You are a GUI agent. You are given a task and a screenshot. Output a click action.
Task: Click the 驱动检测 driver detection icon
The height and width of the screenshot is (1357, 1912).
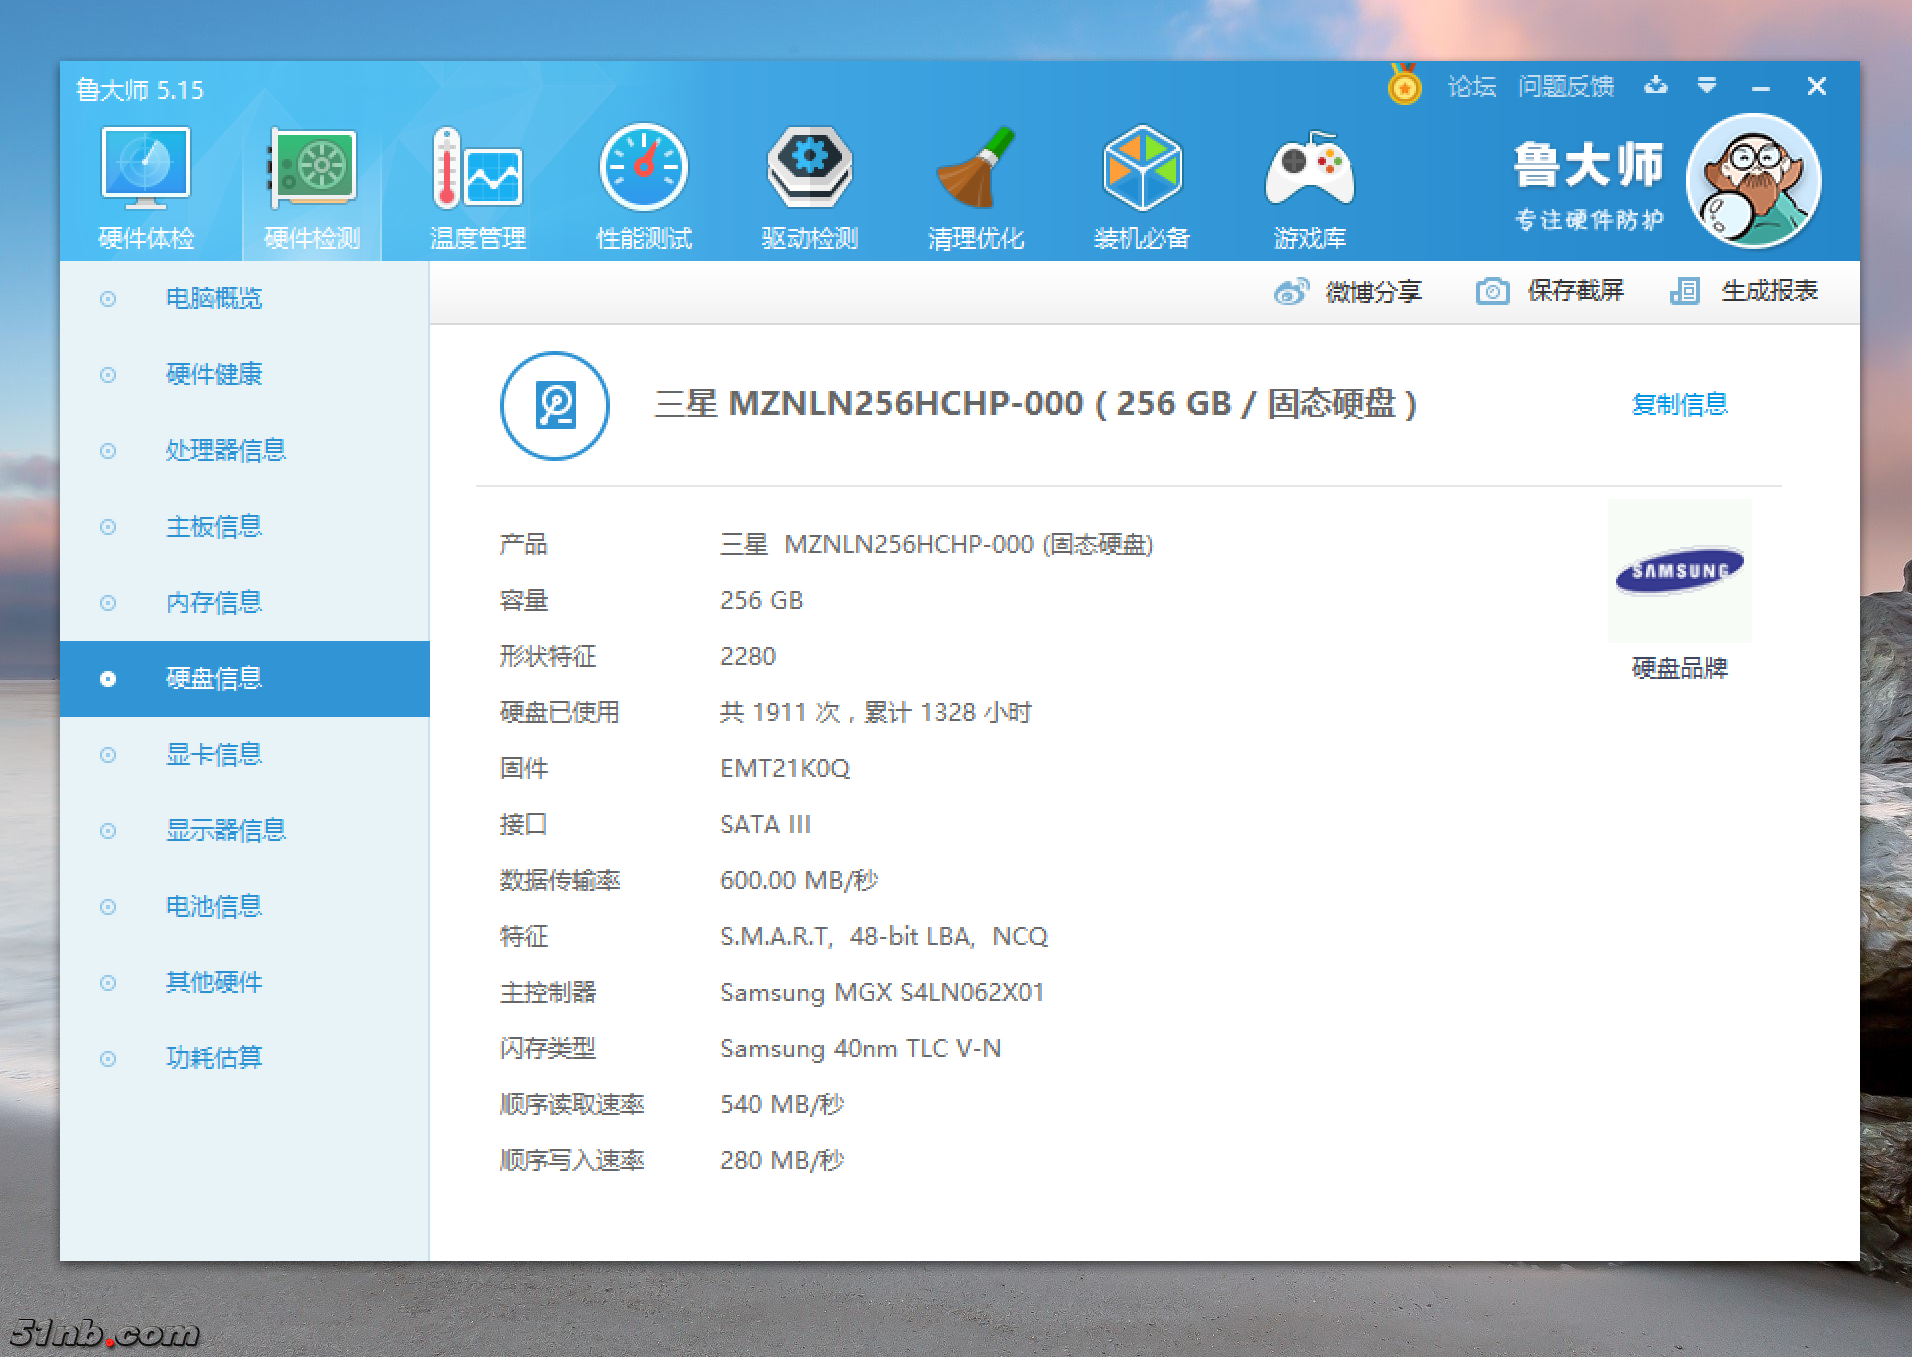pos(809,168)
